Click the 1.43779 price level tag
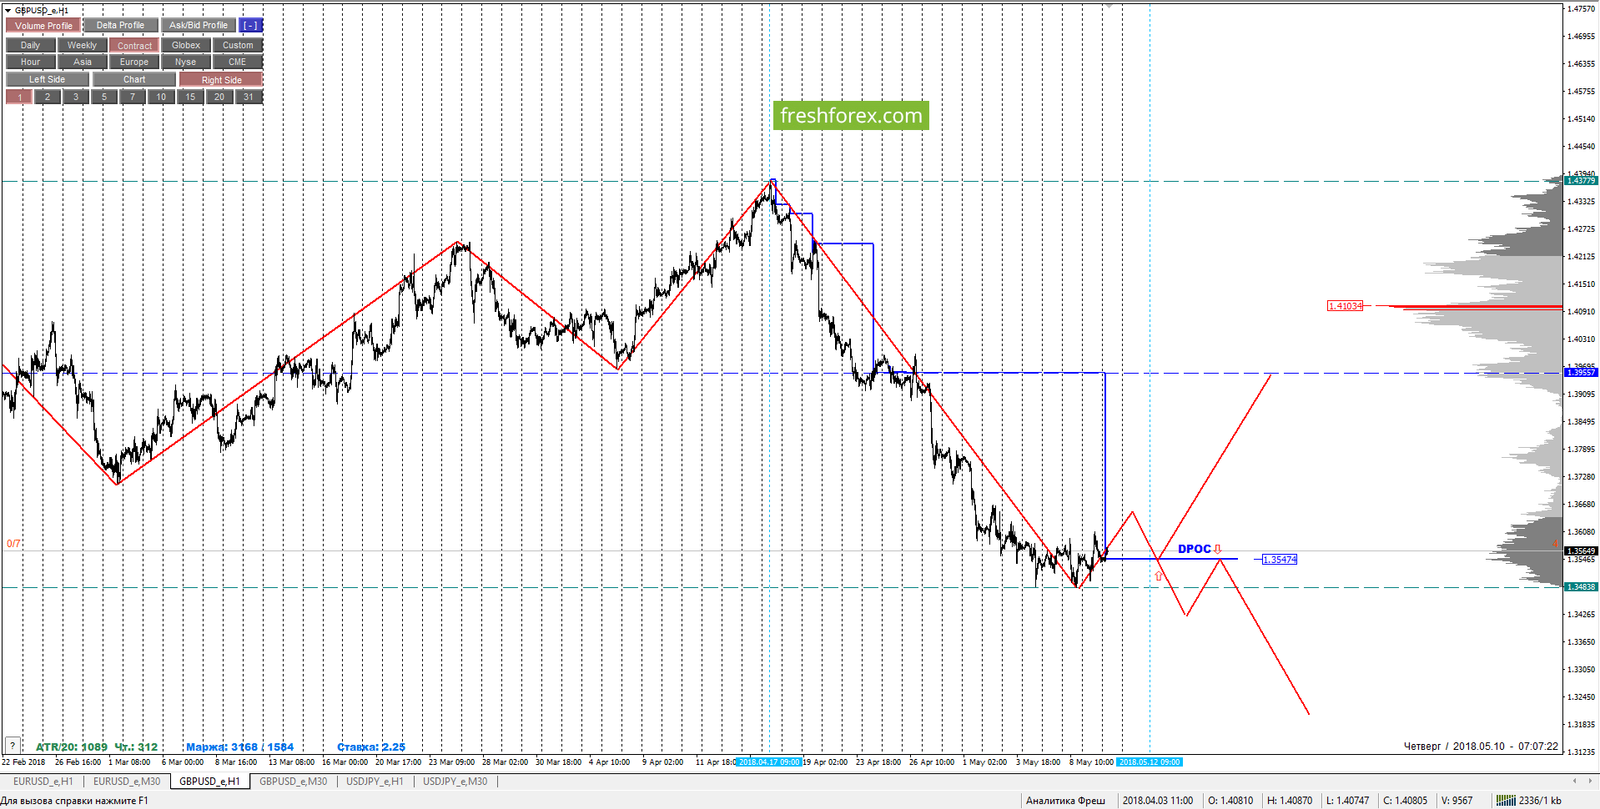Screen dimensions: 1600x809 1581,181
